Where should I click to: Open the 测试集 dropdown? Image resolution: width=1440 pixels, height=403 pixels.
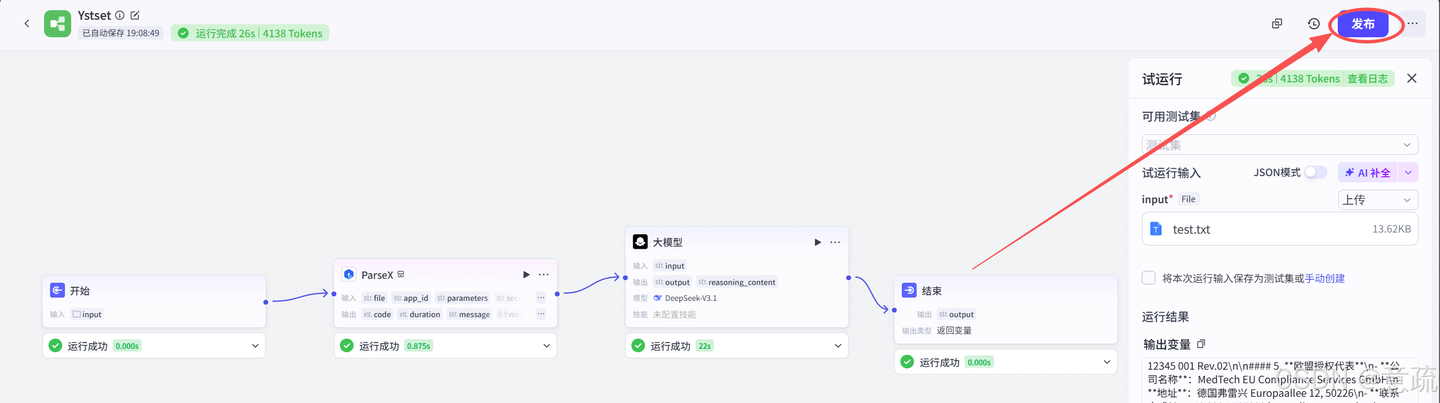[x=1280, y=145]
